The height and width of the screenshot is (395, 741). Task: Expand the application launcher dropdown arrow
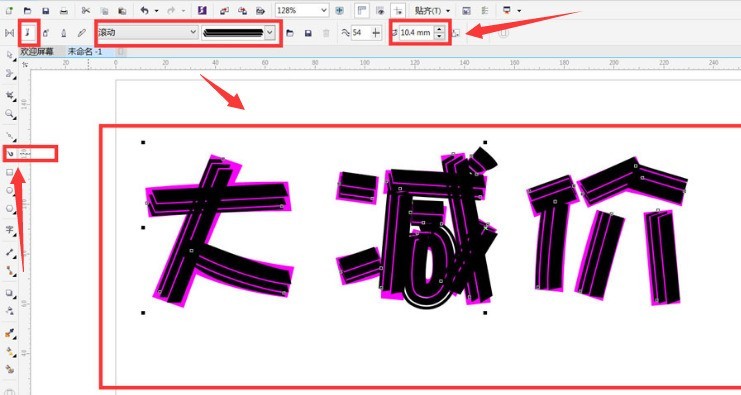519,10
